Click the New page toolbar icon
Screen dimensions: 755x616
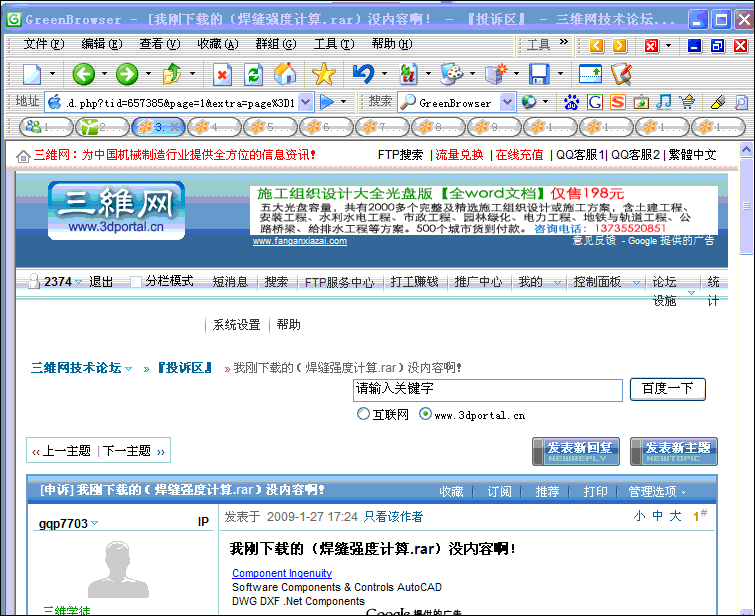(x=32, y=74)
